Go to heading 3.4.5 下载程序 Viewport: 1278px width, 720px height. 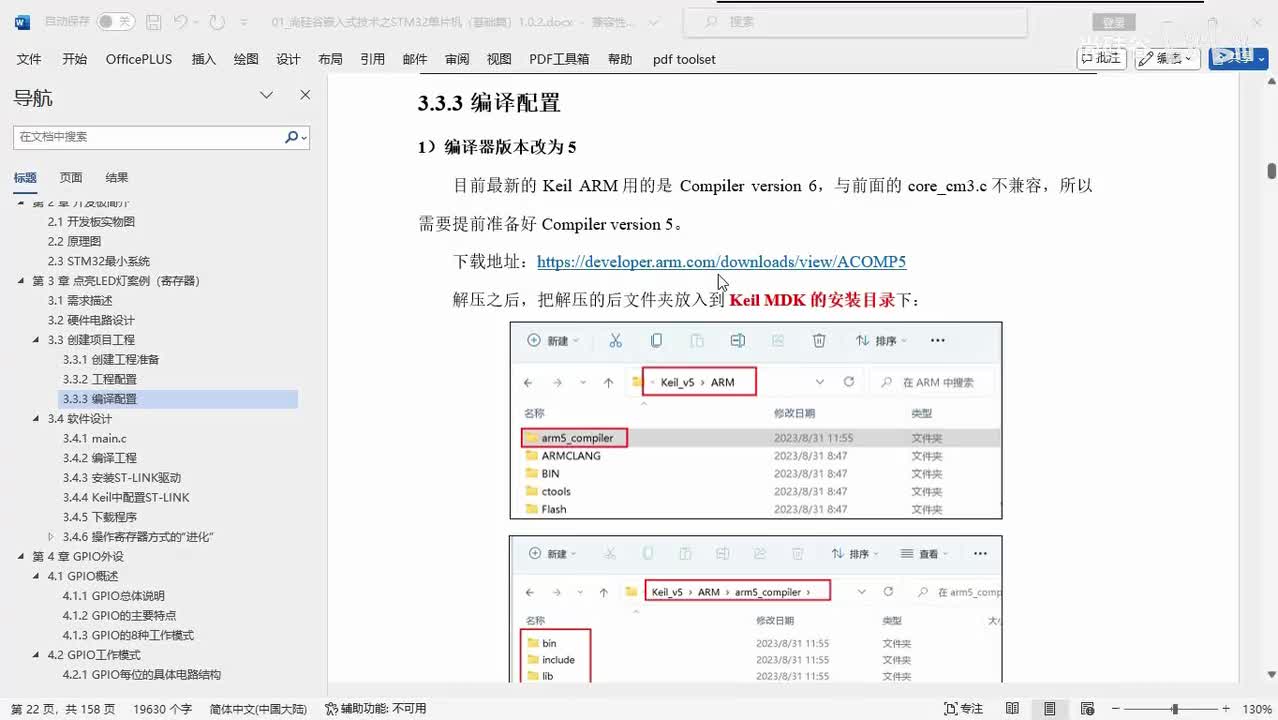point(100,517)
